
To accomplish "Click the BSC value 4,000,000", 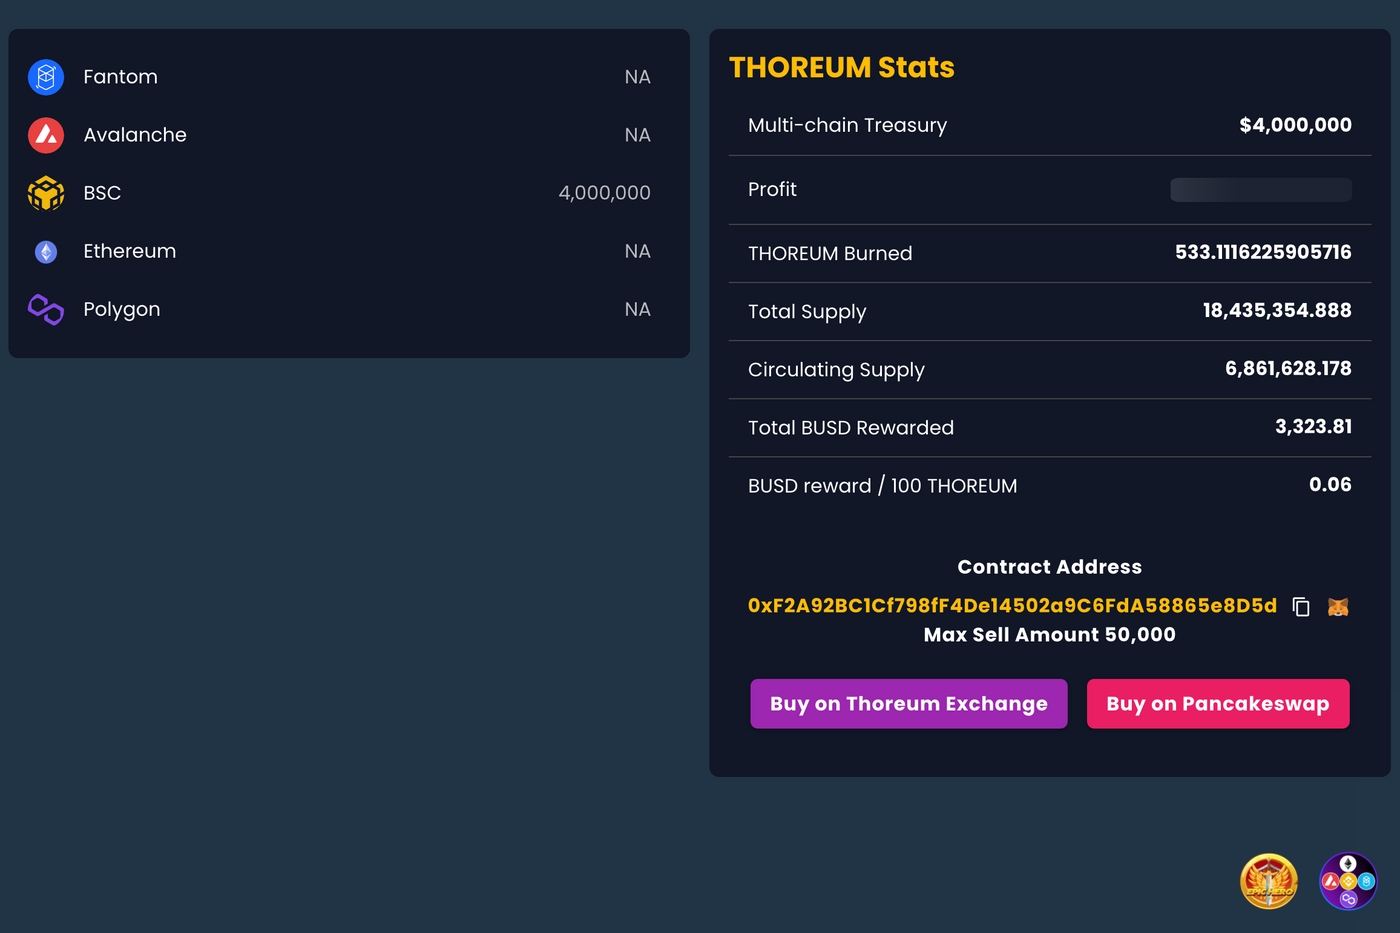I will [x=605, y=193].
